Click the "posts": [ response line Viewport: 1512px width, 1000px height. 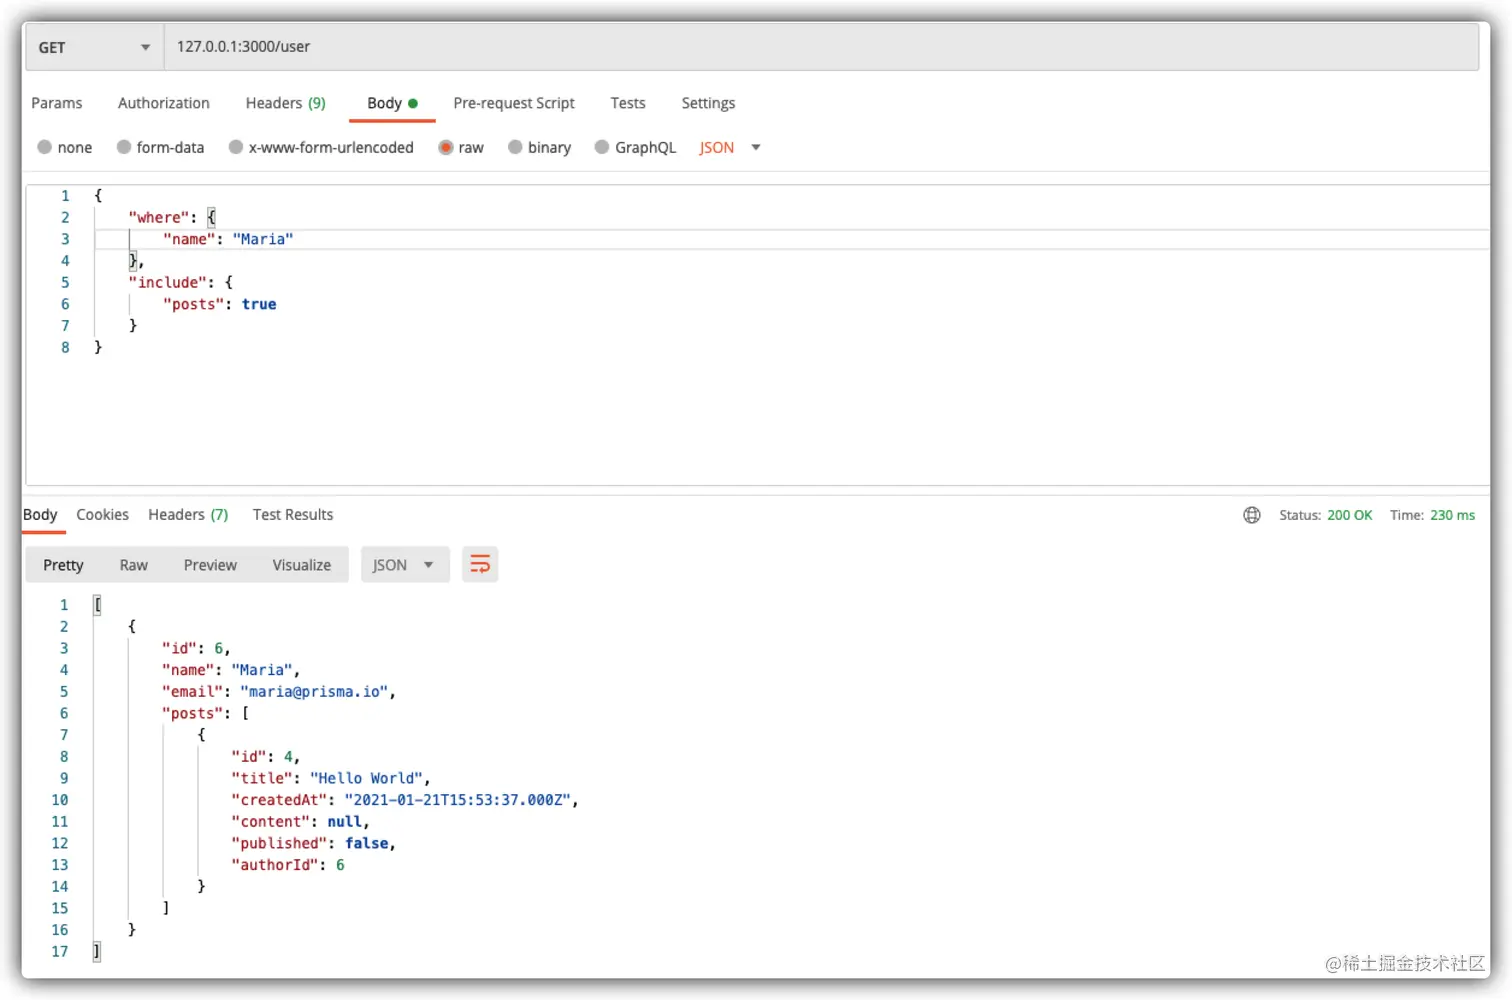pos(206,713)
